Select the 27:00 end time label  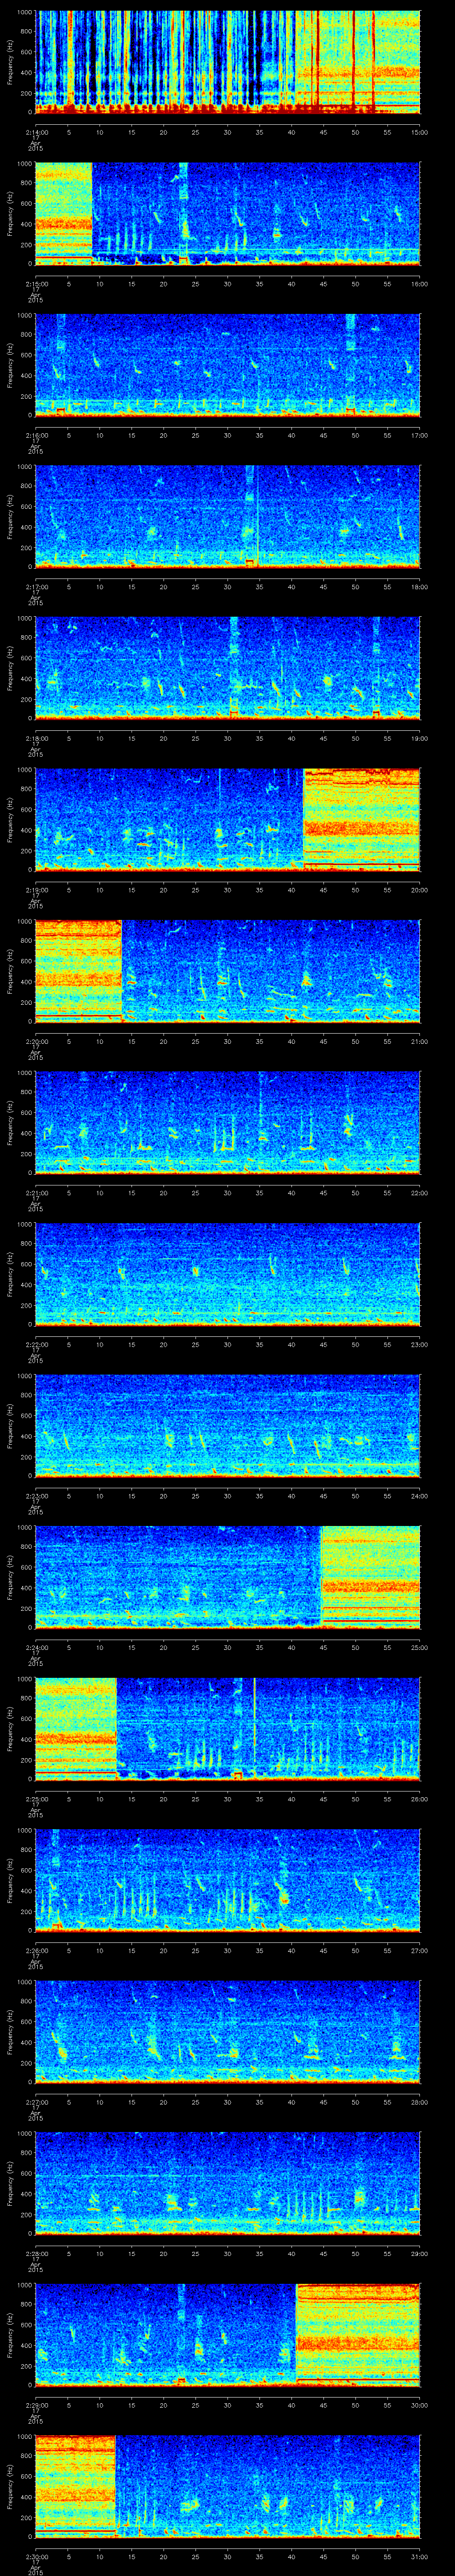click(419, 1950)
